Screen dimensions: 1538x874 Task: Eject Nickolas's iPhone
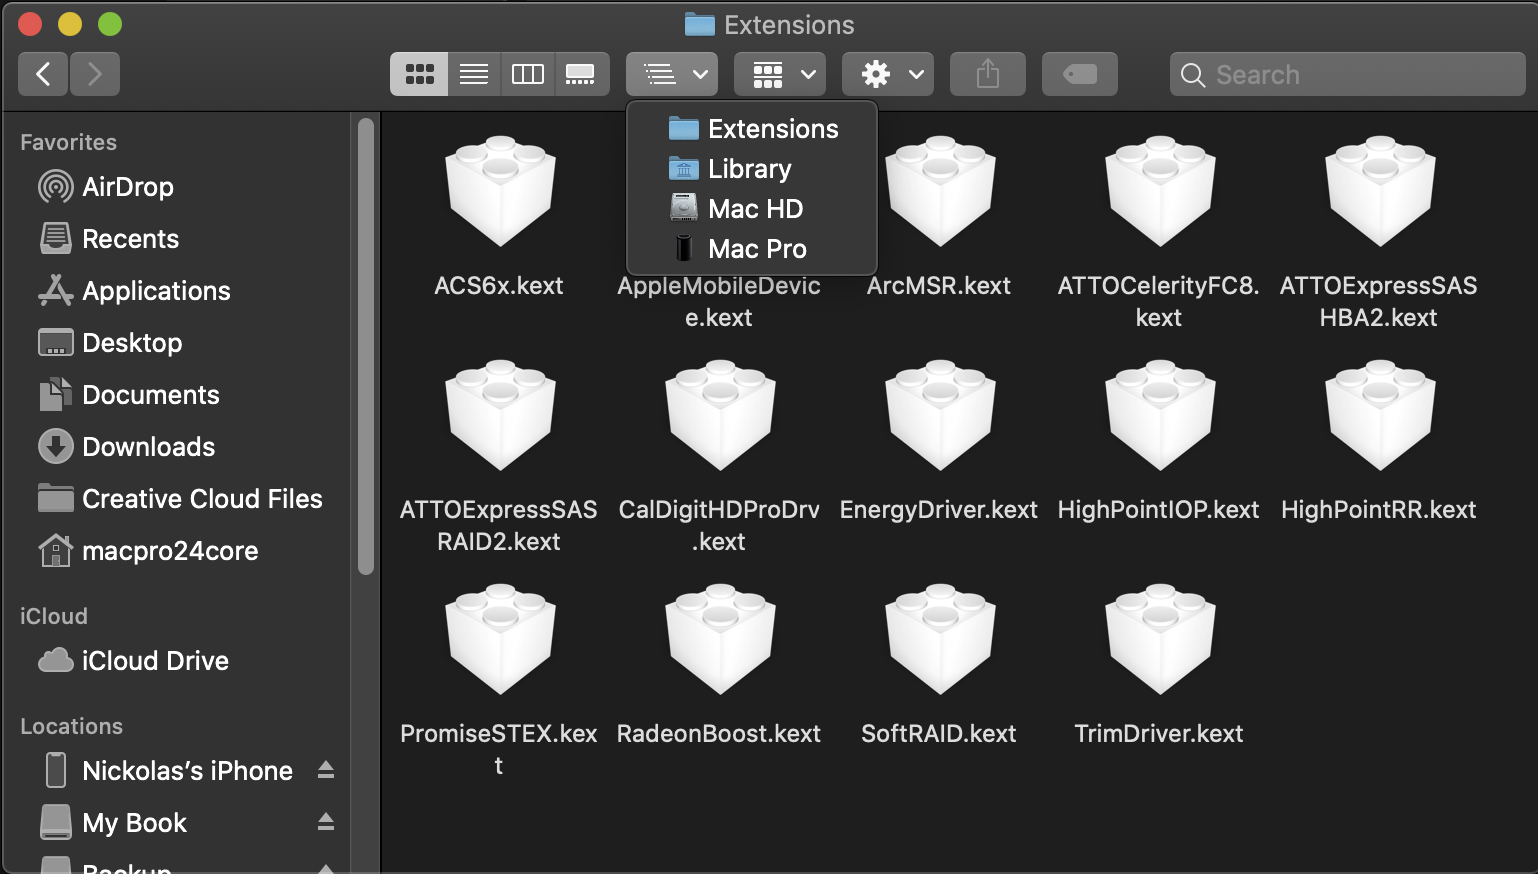tap(326, 770)
